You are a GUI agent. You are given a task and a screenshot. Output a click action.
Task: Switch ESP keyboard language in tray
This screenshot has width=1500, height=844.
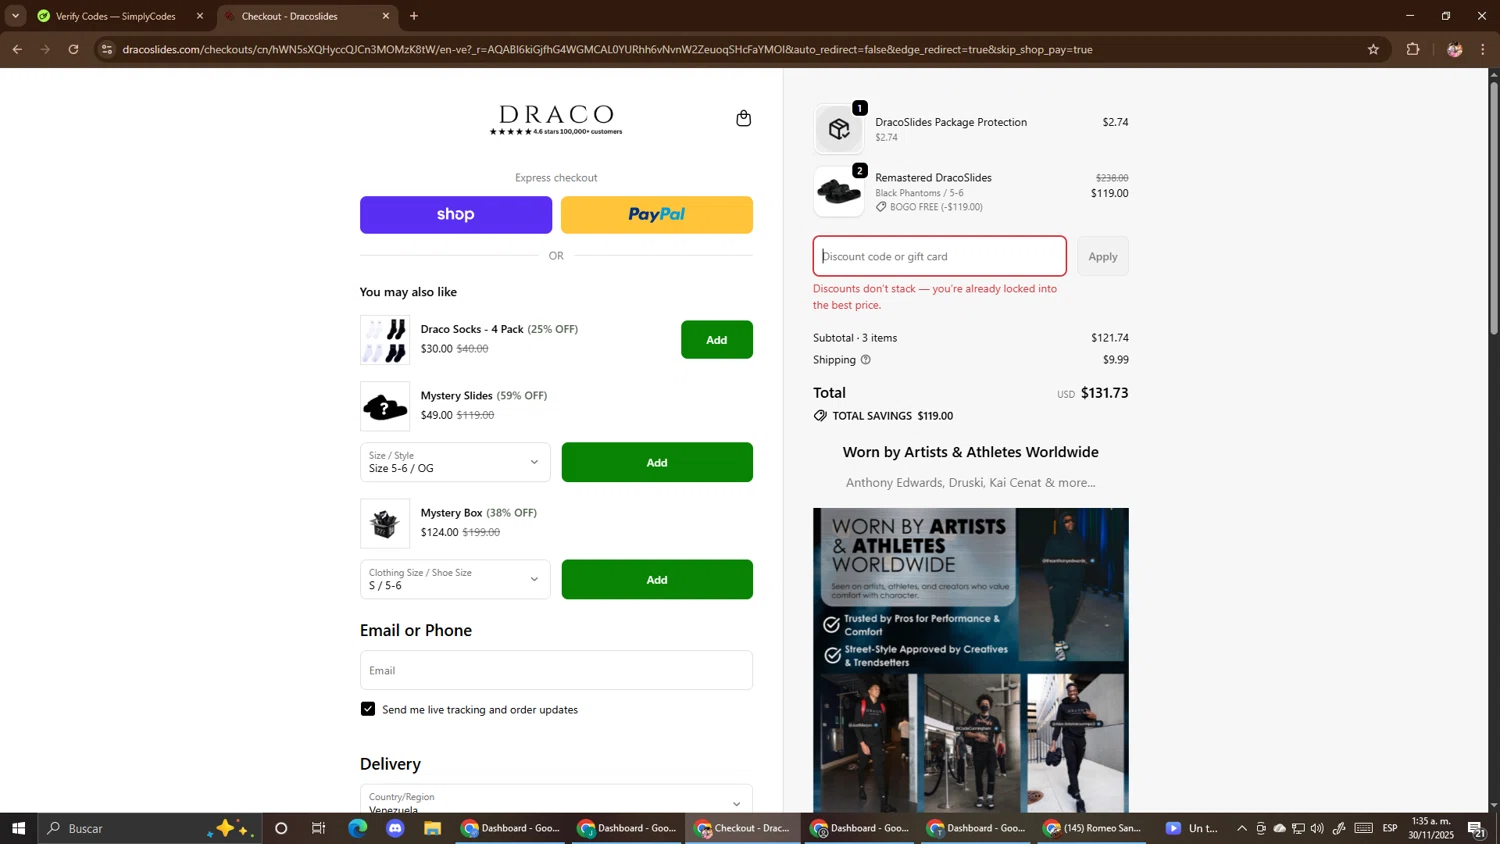click(x=1390, y=828)
